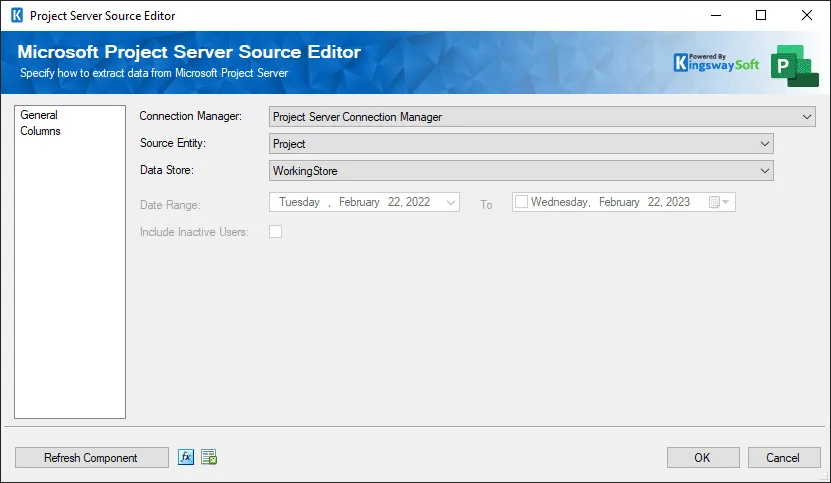Minimize the Project Server Source Editor window
This screenshot has height=483, width=831.
click(x=714, y=16)
